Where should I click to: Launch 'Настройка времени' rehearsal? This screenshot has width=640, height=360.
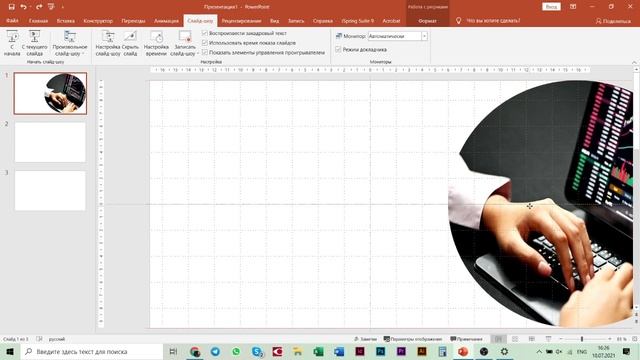coord(156,43)
